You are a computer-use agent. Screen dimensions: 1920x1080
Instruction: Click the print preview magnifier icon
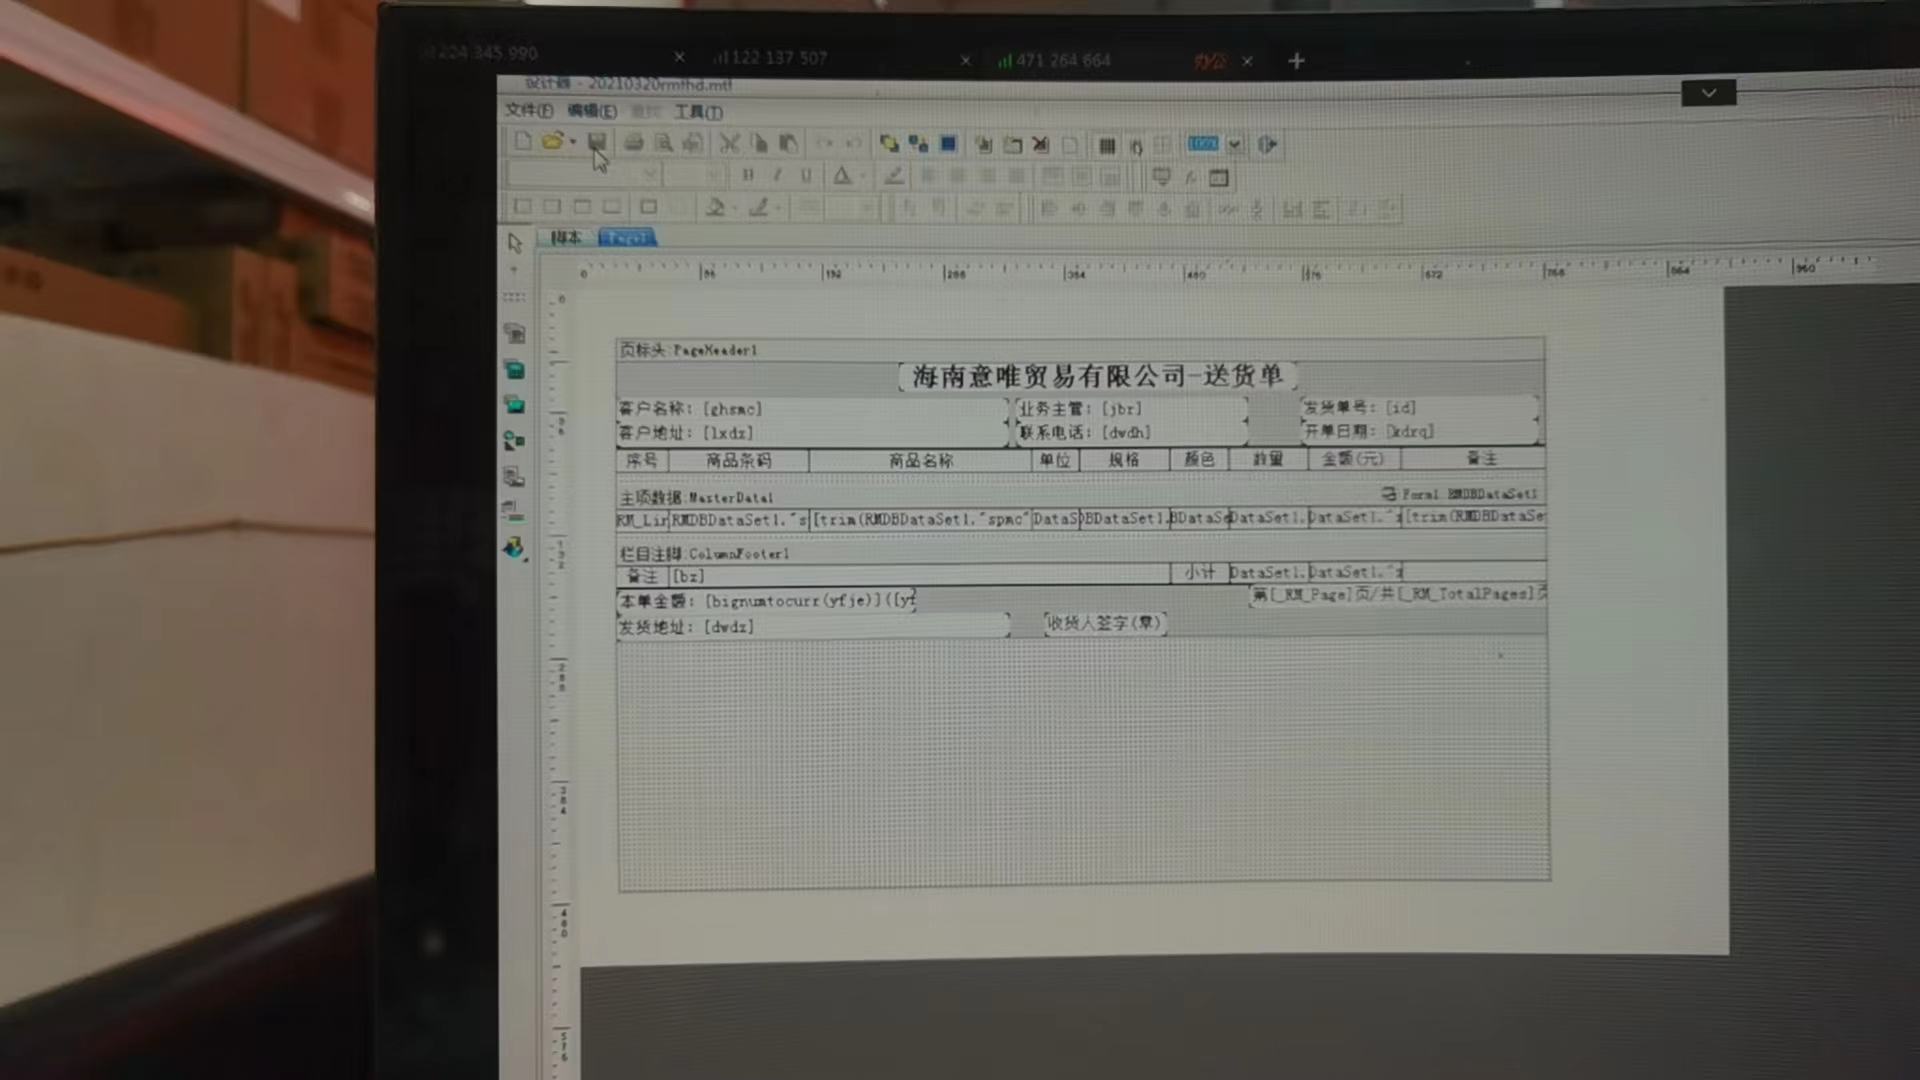(663, 143)
